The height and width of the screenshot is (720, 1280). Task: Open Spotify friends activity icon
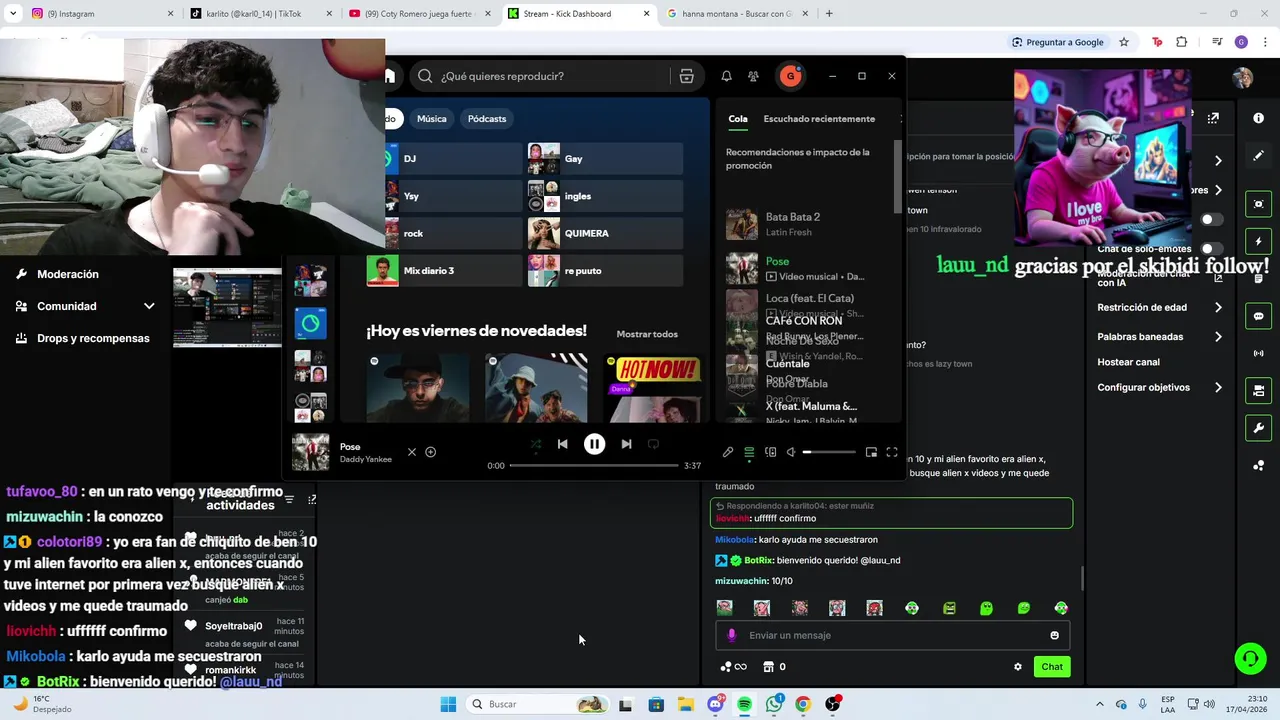click(753, 76)
